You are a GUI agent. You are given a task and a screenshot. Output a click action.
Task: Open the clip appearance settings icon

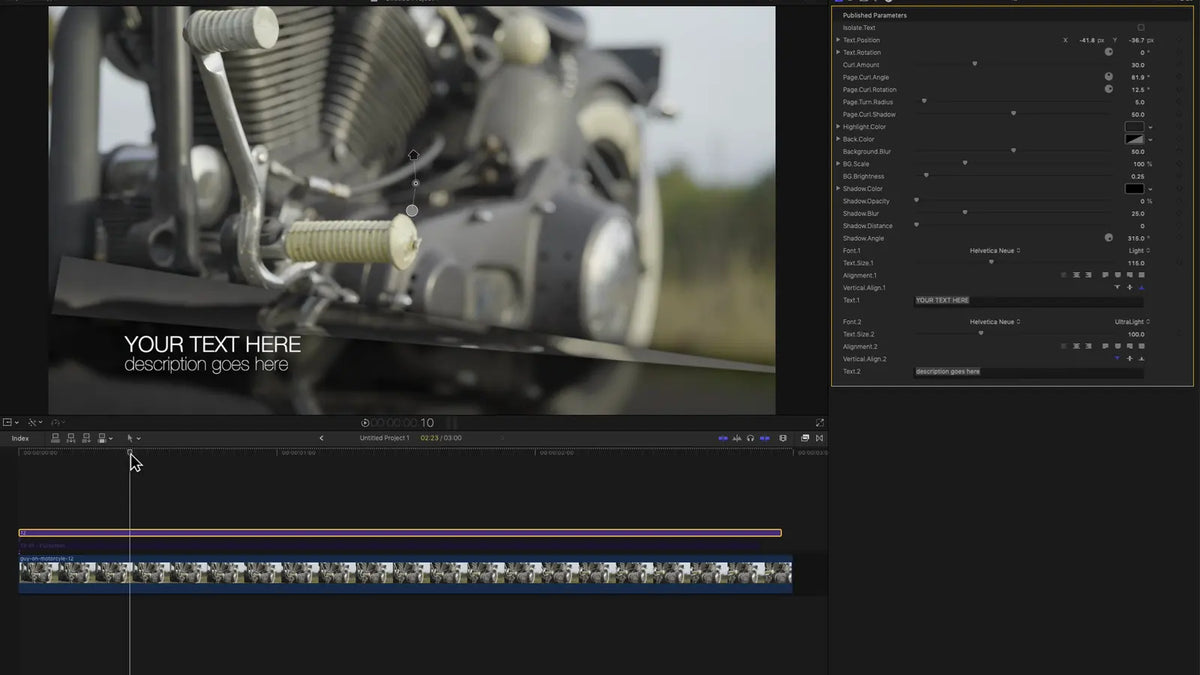[783, 438]
